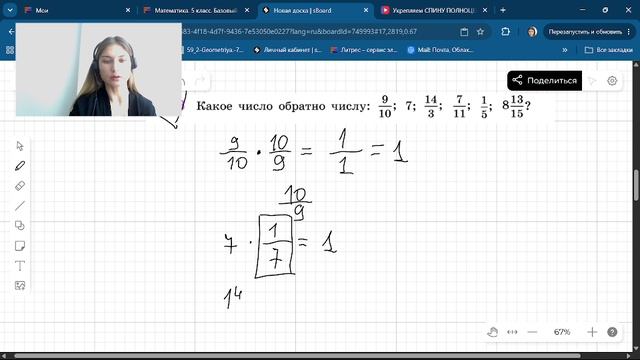Select the shapes tool

point(20,225)
